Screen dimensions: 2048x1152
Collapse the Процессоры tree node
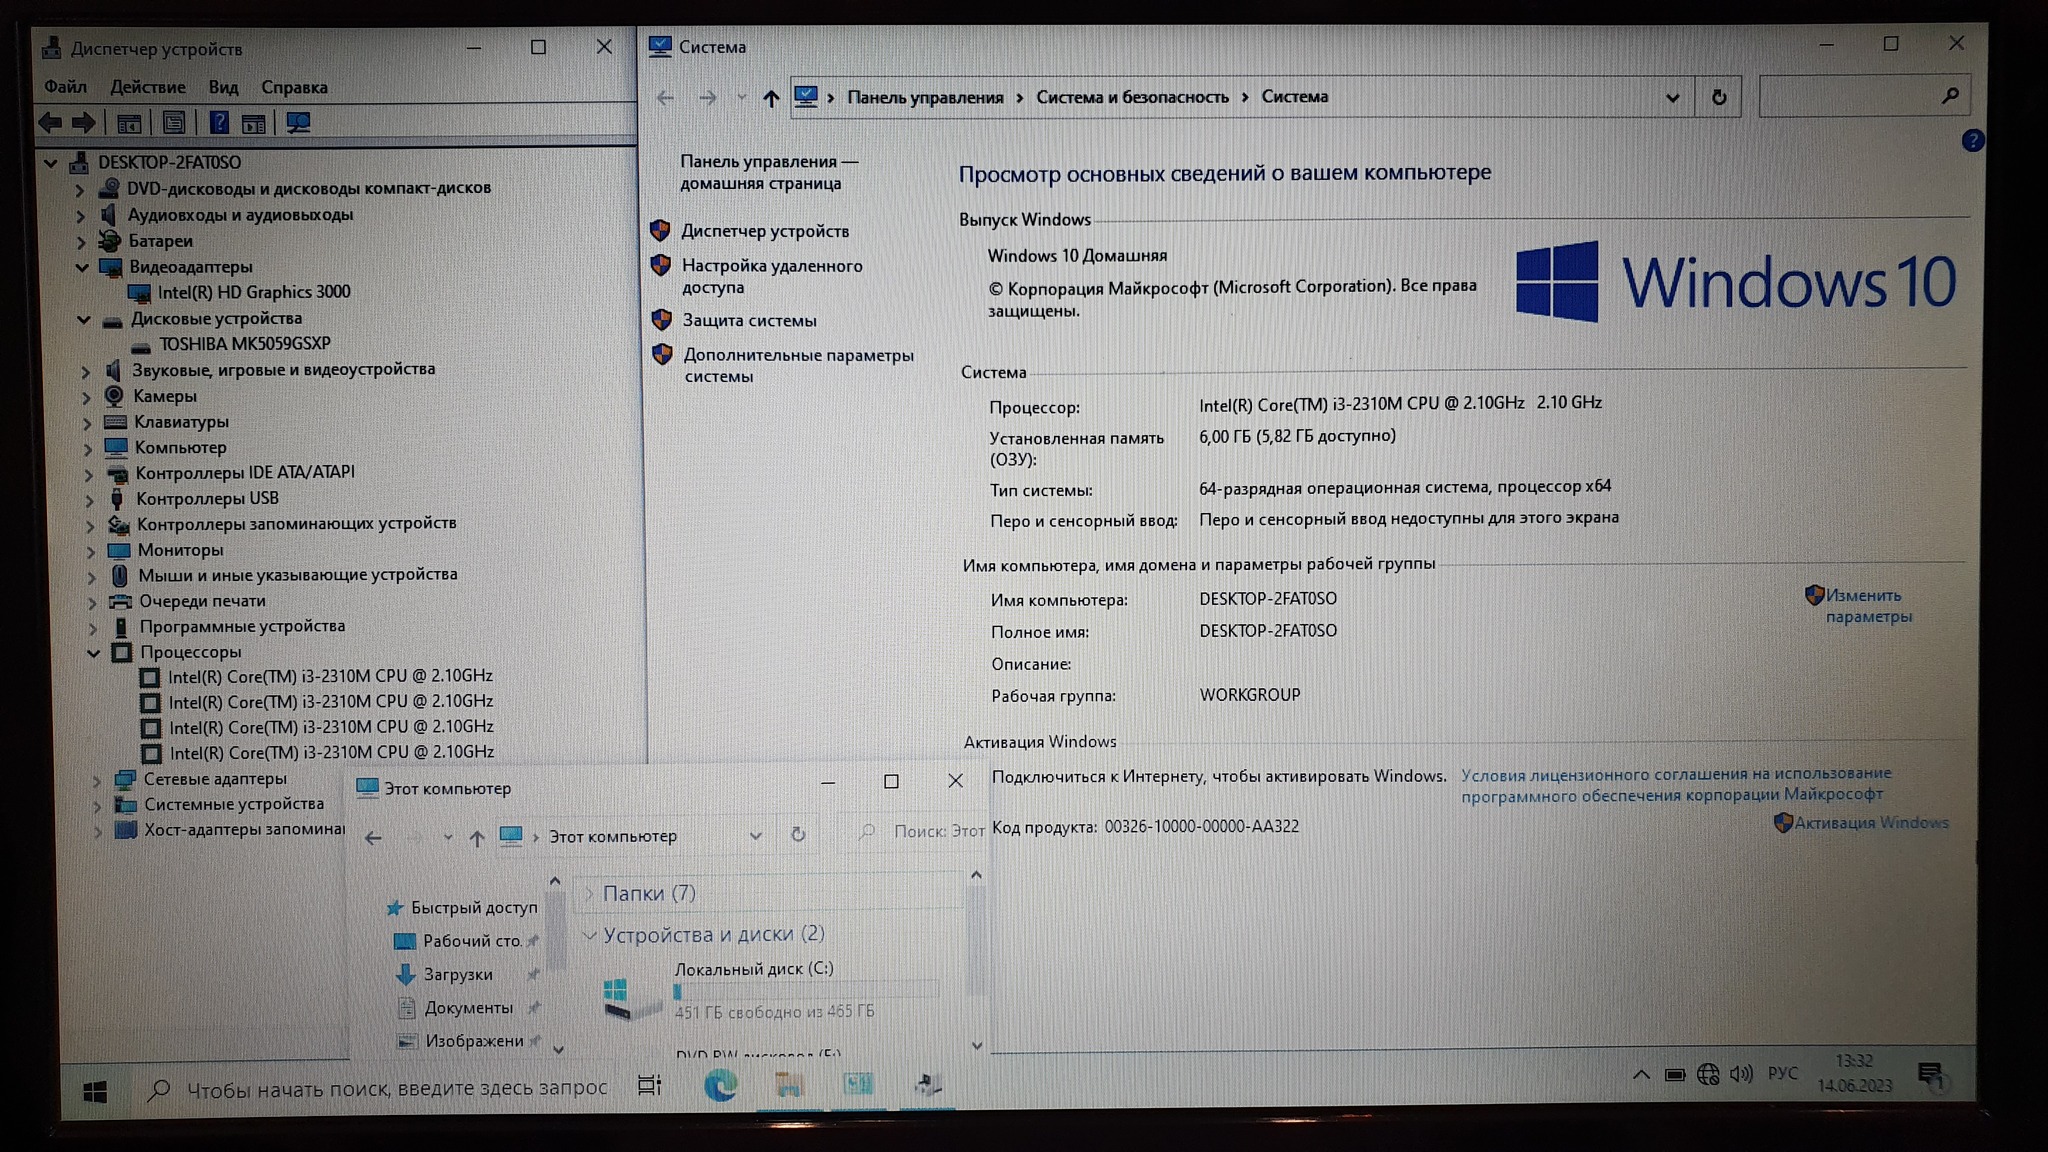[94, 653]
